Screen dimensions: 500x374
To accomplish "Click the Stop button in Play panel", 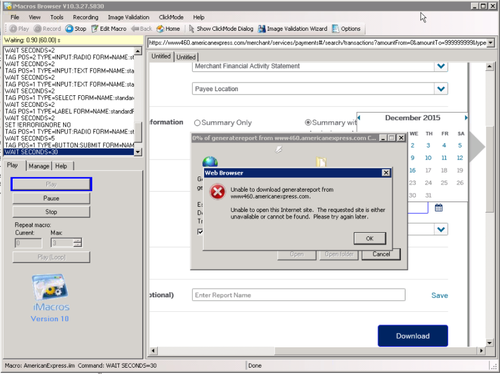I will click(x=51, y=212).
